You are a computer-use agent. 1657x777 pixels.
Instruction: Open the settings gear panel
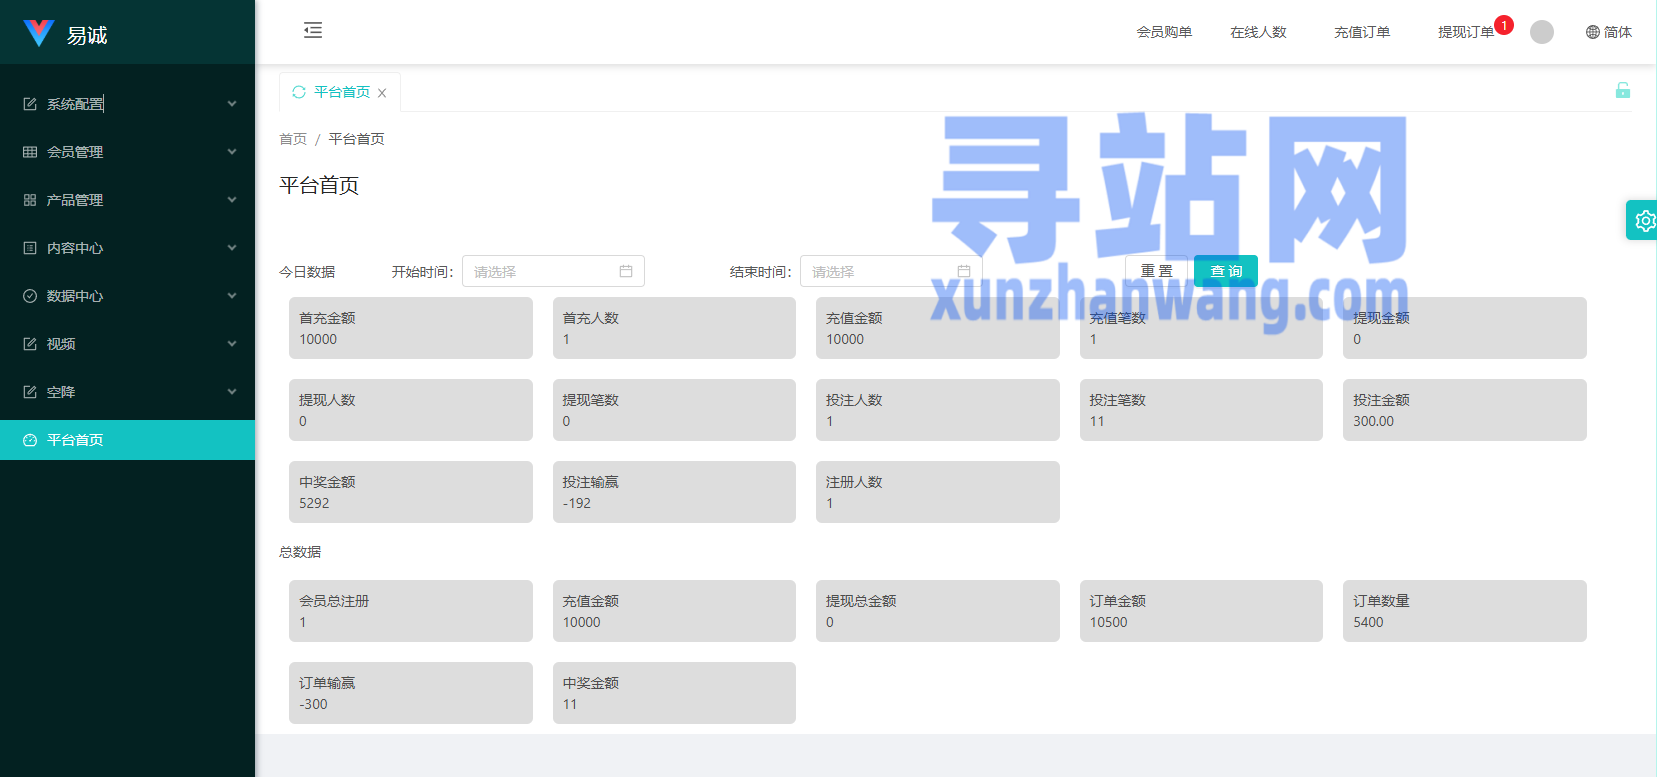pos(1643,220)
